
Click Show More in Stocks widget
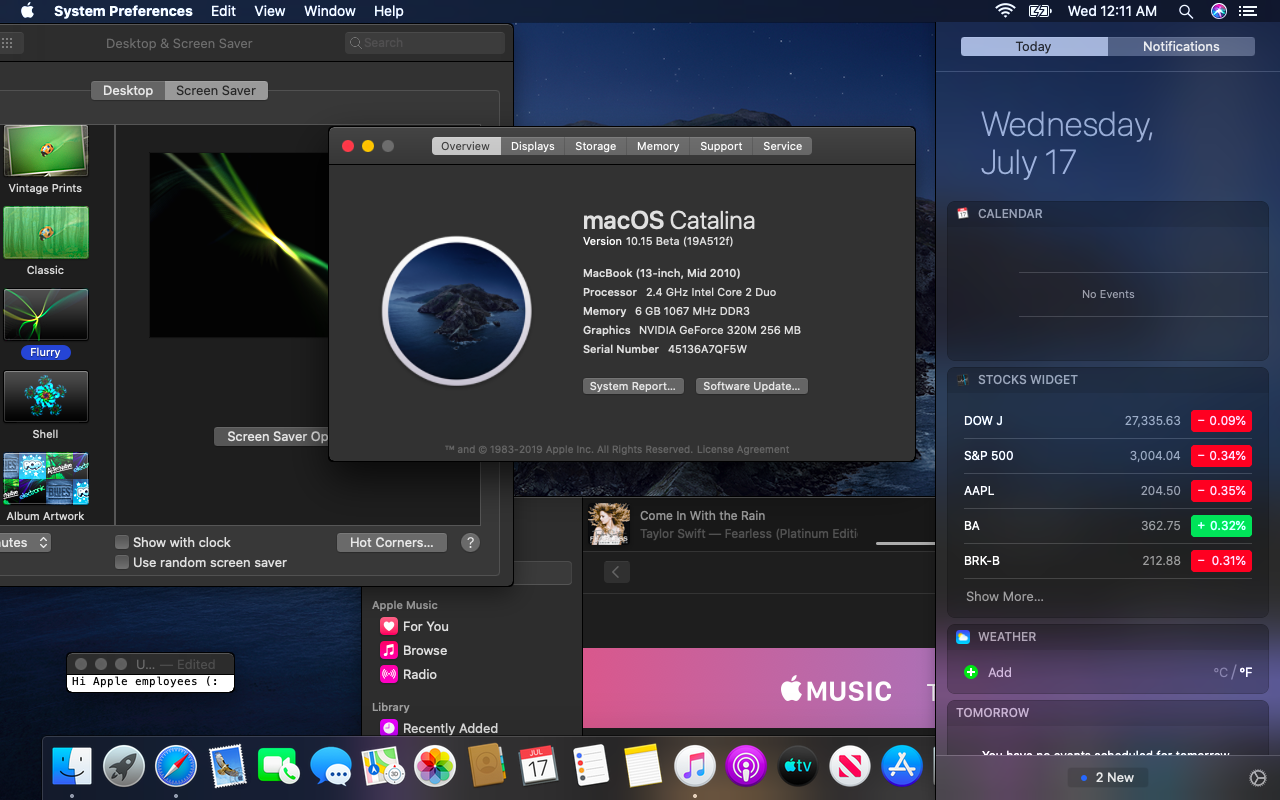pos(1004,596)
